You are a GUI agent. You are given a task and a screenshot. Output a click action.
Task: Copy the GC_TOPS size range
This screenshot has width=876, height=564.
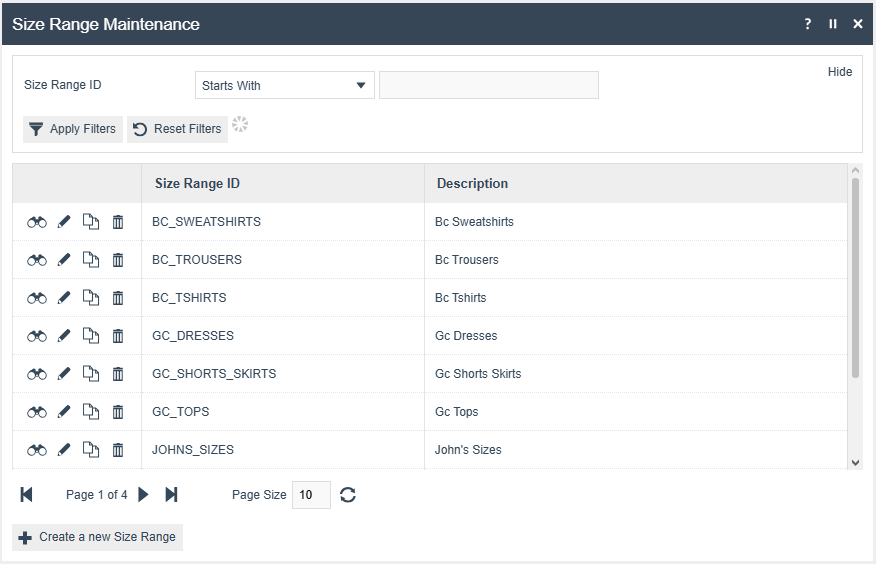pos(91,412)
